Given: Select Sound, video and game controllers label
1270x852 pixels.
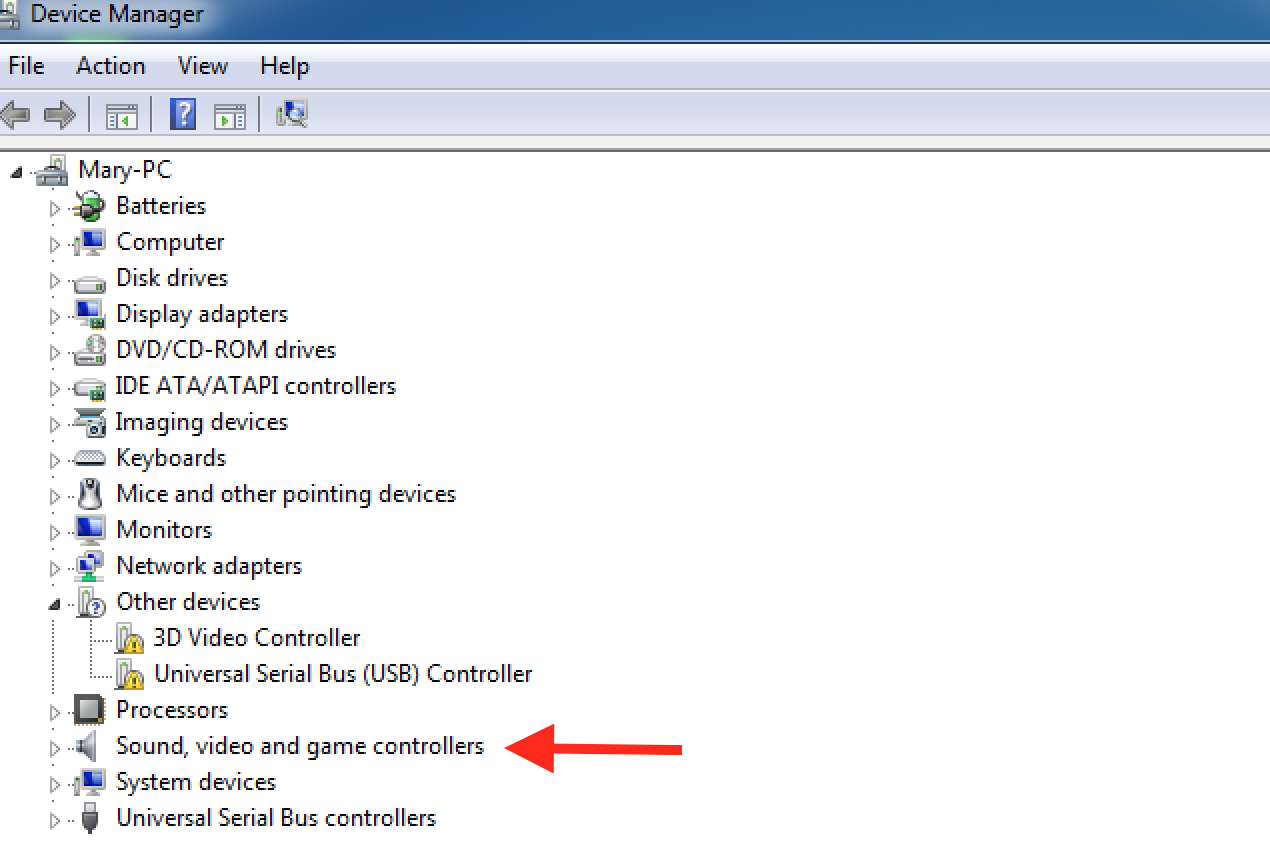Looking at the screenshot, I should tap(300, 746).
